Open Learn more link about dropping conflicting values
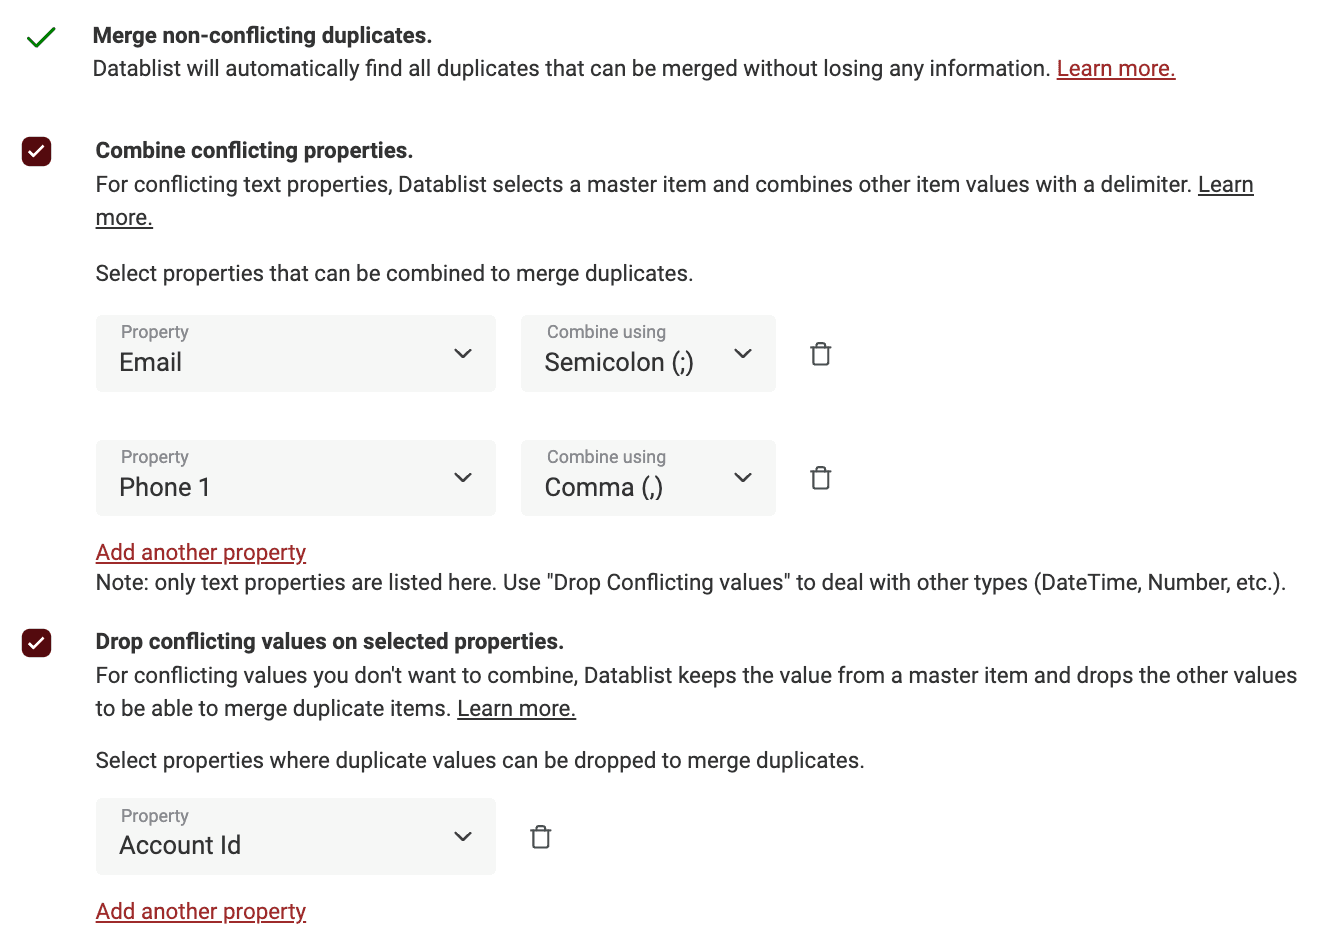 tap(516, 708)
